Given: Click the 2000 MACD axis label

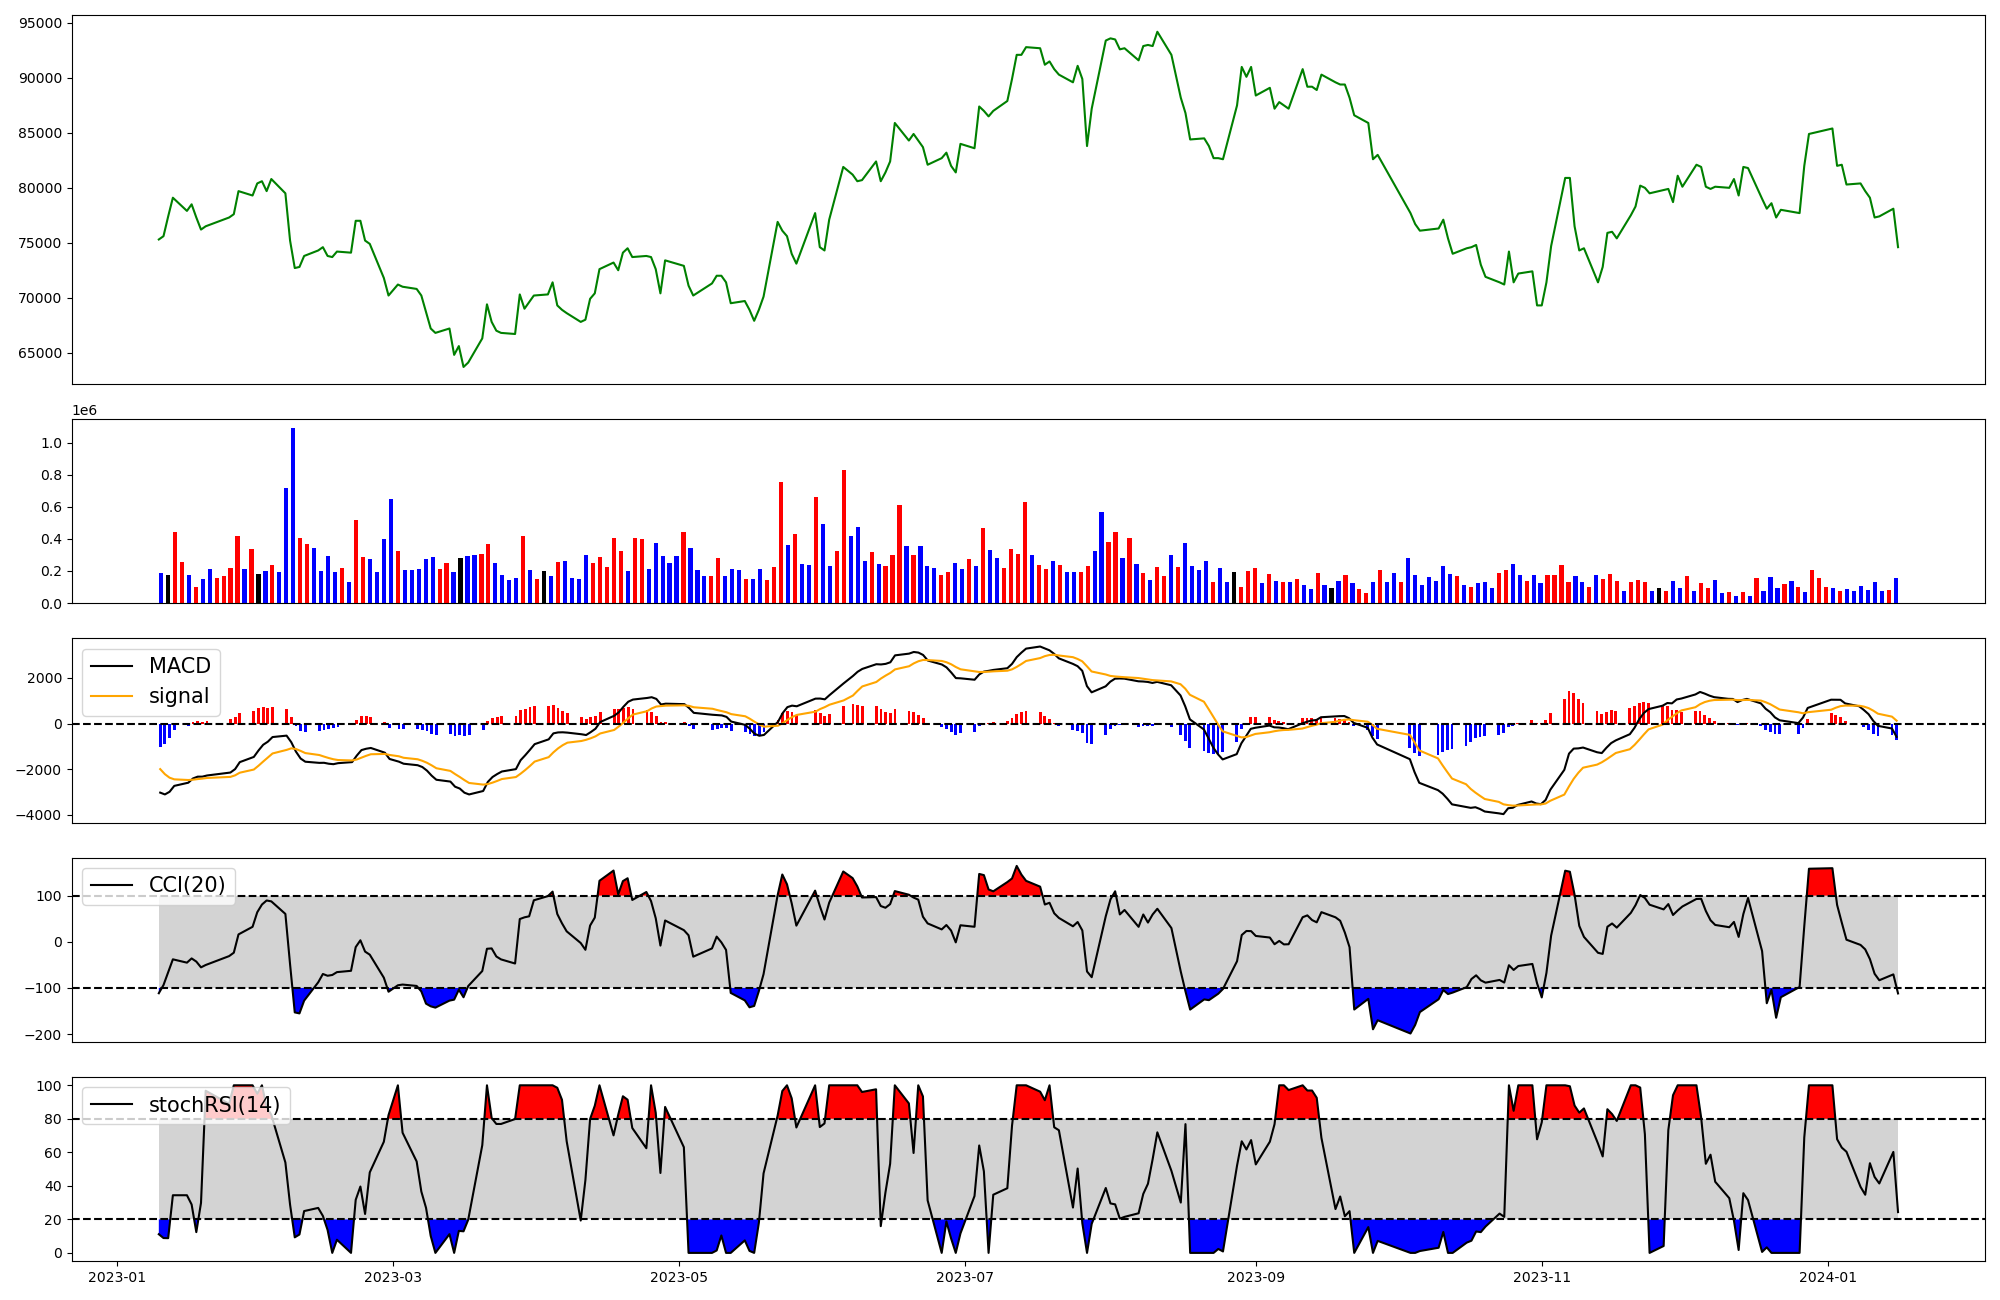Looking at the screenshot, I should pyautogui.click(x=44, y=678).
